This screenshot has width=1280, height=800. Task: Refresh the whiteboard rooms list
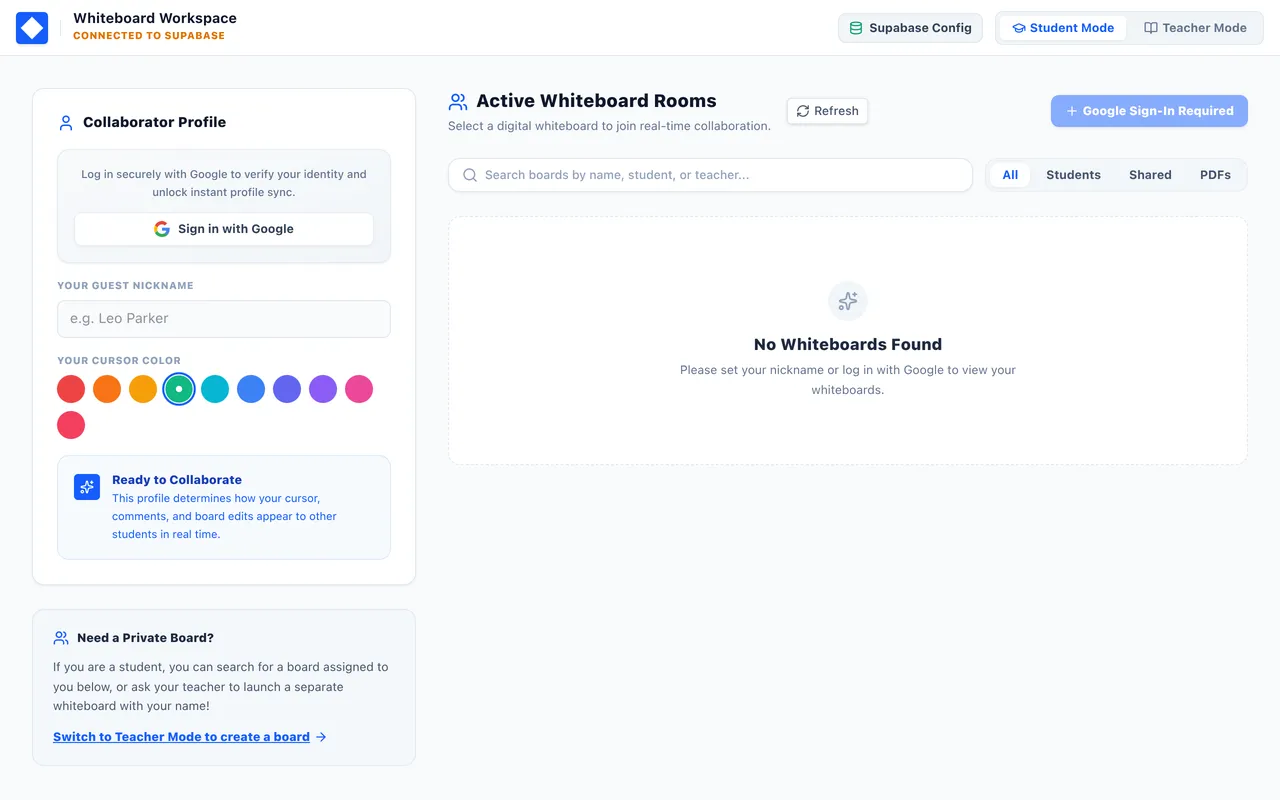[x=827, y=111]
